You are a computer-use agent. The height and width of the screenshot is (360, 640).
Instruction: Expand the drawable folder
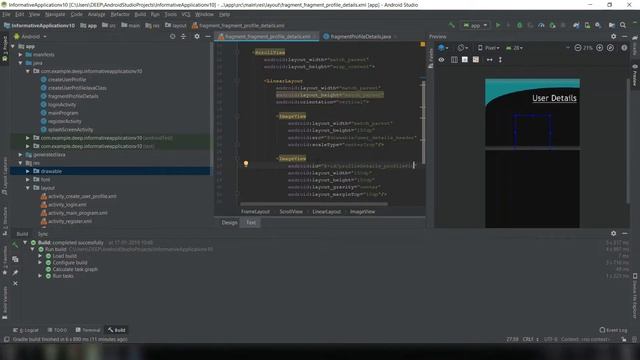pyautogui.click(x=28, y=171)
